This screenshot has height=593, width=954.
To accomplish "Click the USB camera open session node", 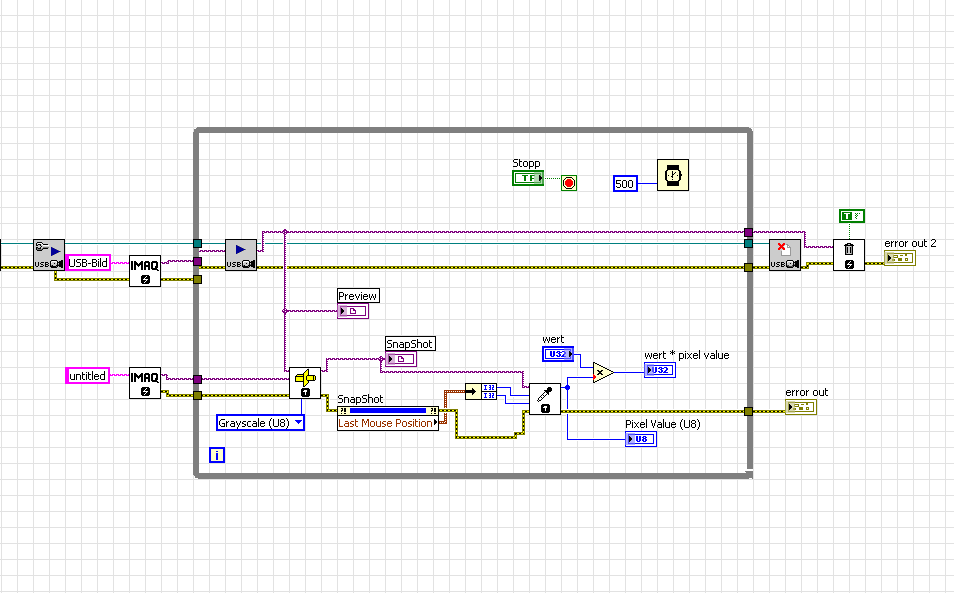I will coord(49,255).
